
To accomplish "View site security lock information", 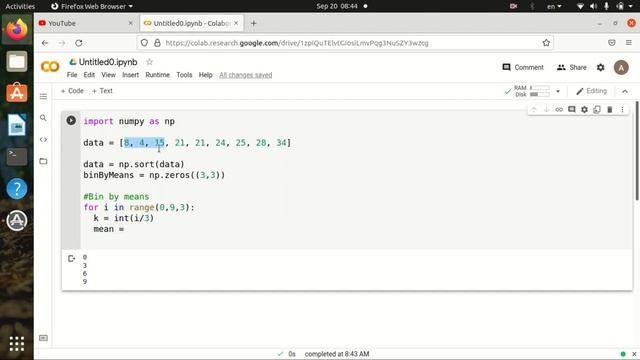I will [x=157, y=43].
